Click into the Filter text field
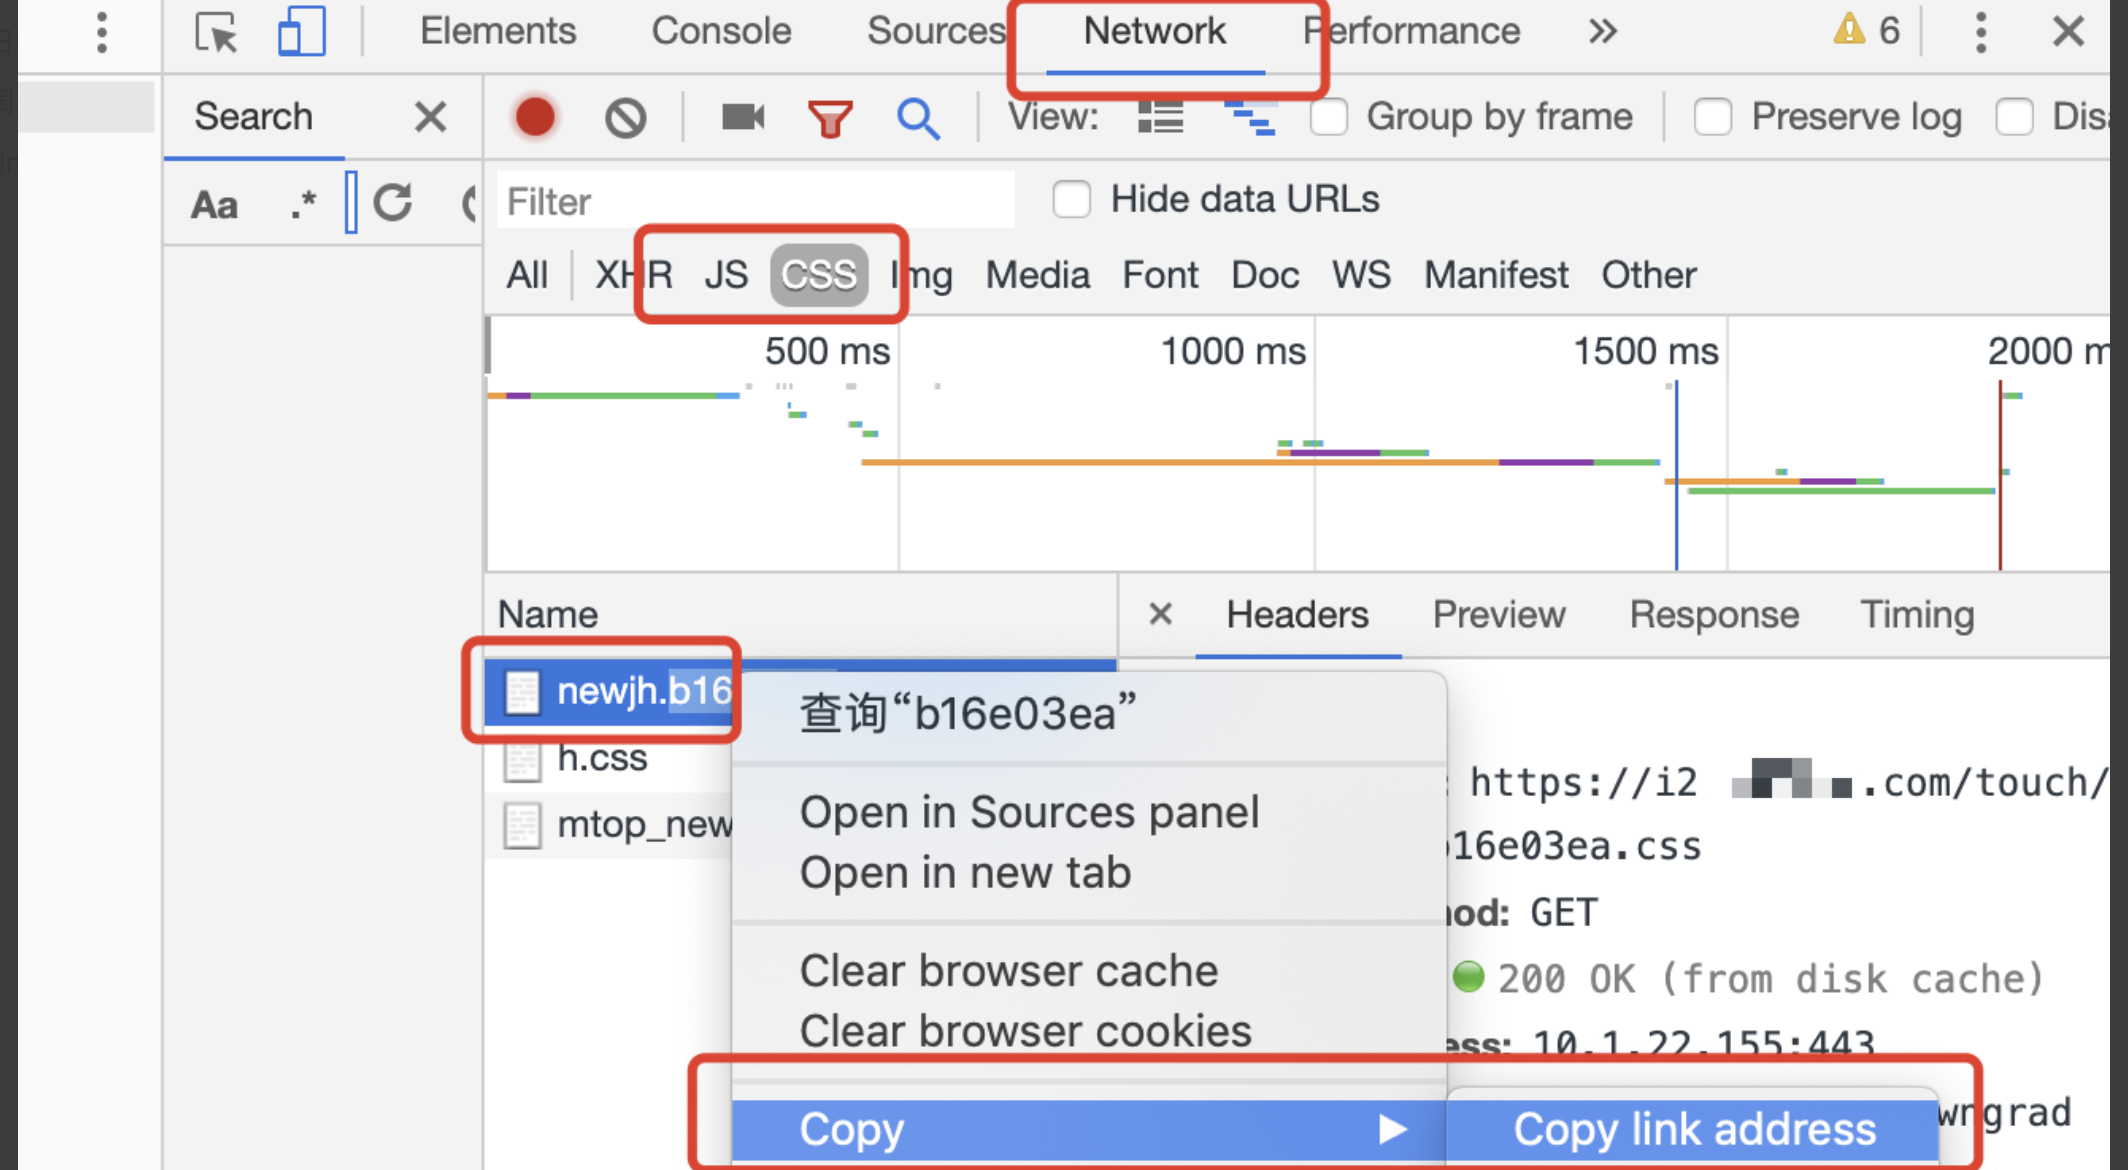Image resolution: width=2128 pixels, height=1170 pixels. pyautogui.click(x=755, y=201)
